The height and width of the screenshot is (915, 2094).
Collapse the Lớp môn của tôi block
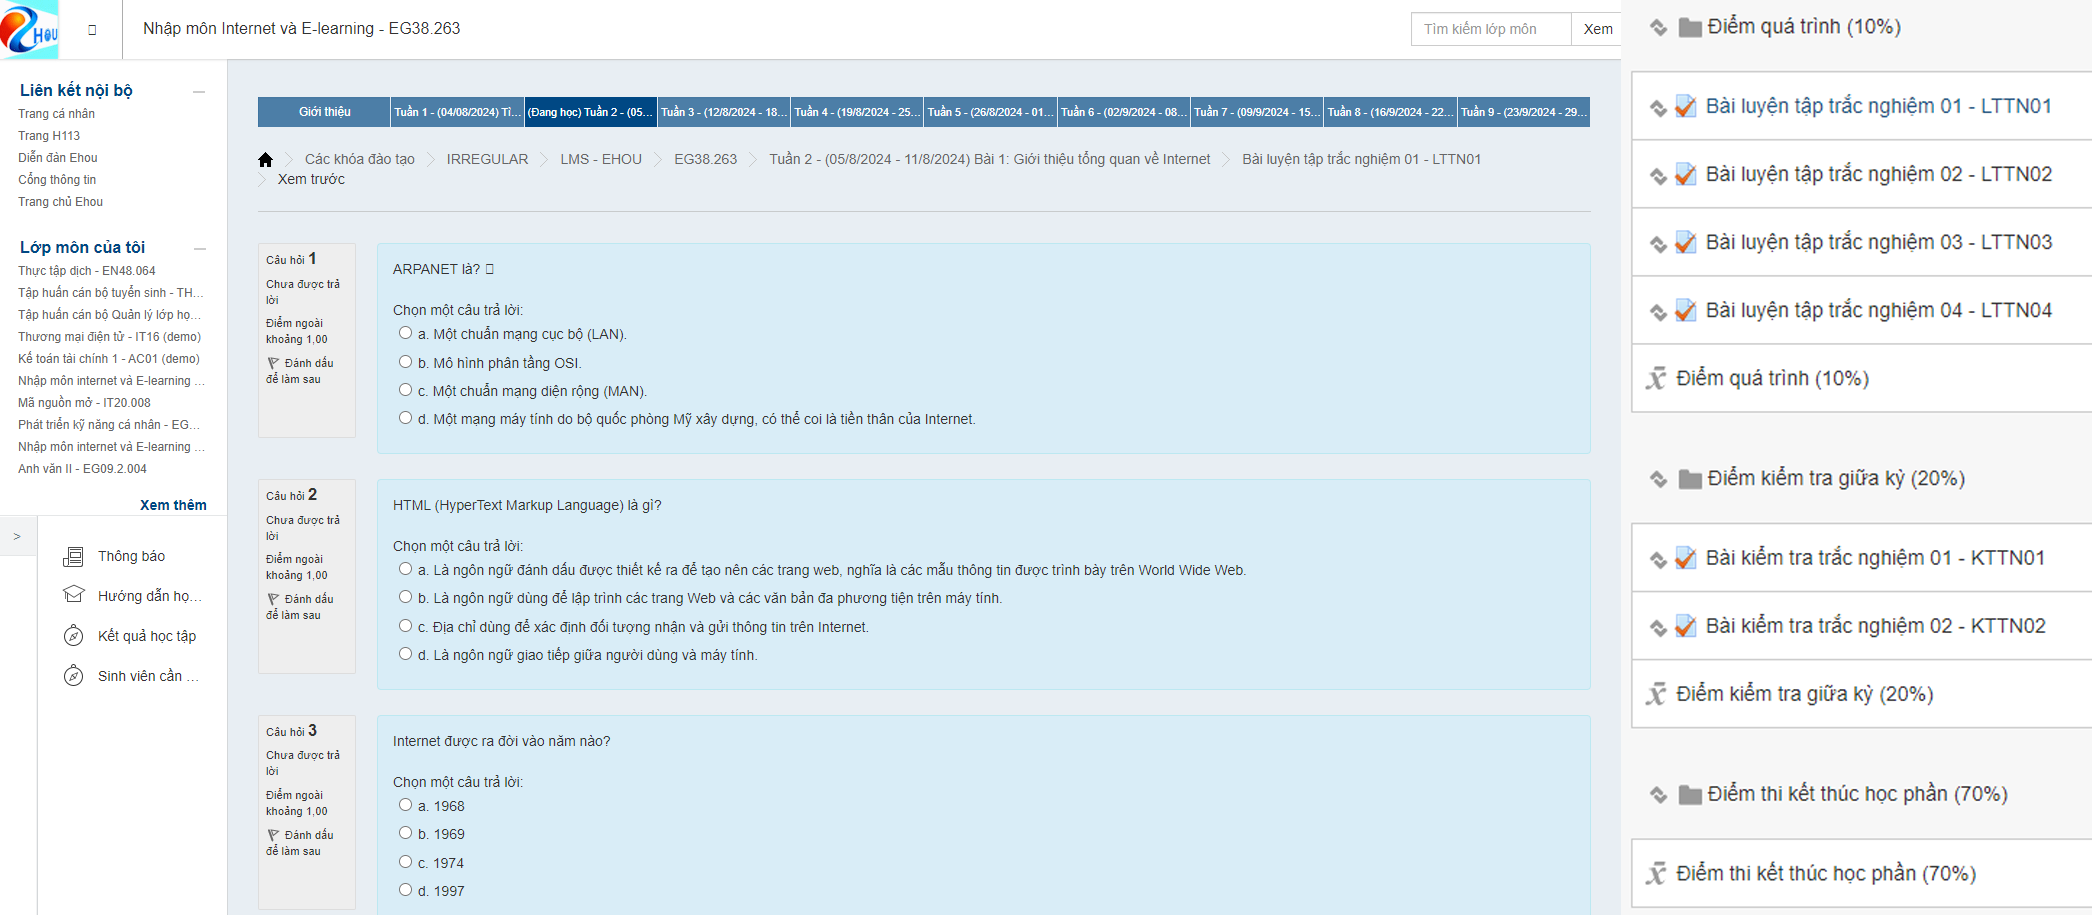pos(199,248)
